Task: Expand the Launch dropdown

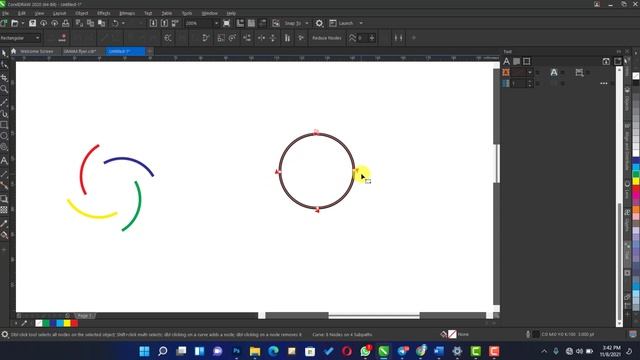Action: click(x=361, y=23)
